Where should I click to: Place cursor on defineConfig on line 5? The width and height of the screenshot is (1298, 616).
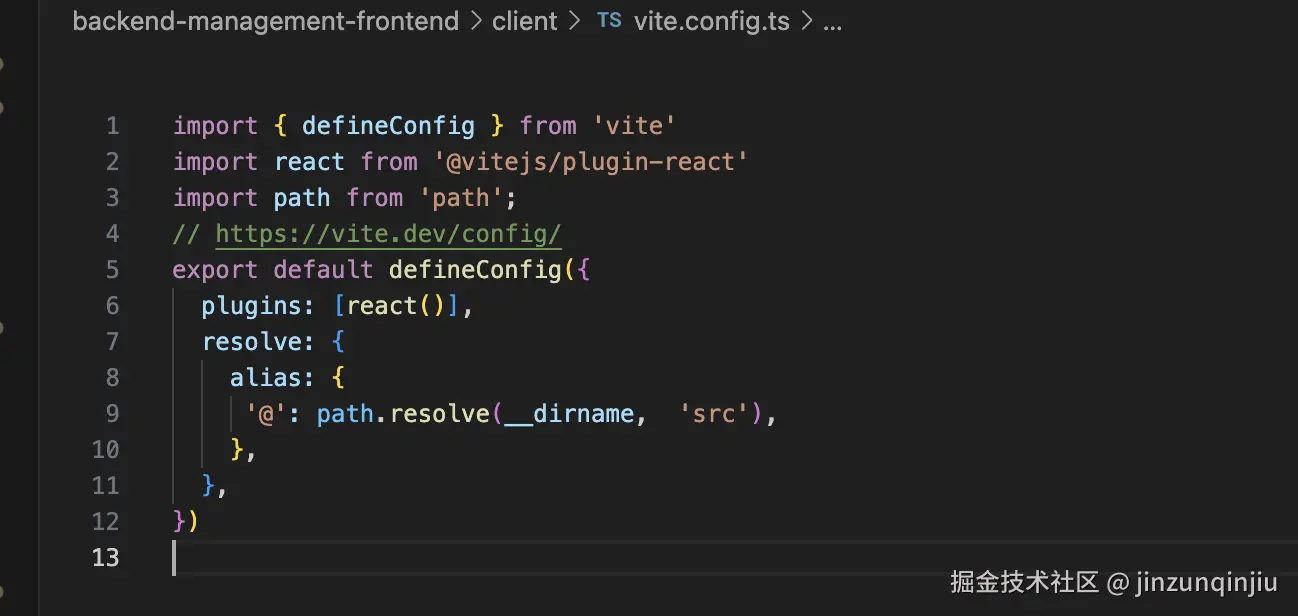point(475,270)
